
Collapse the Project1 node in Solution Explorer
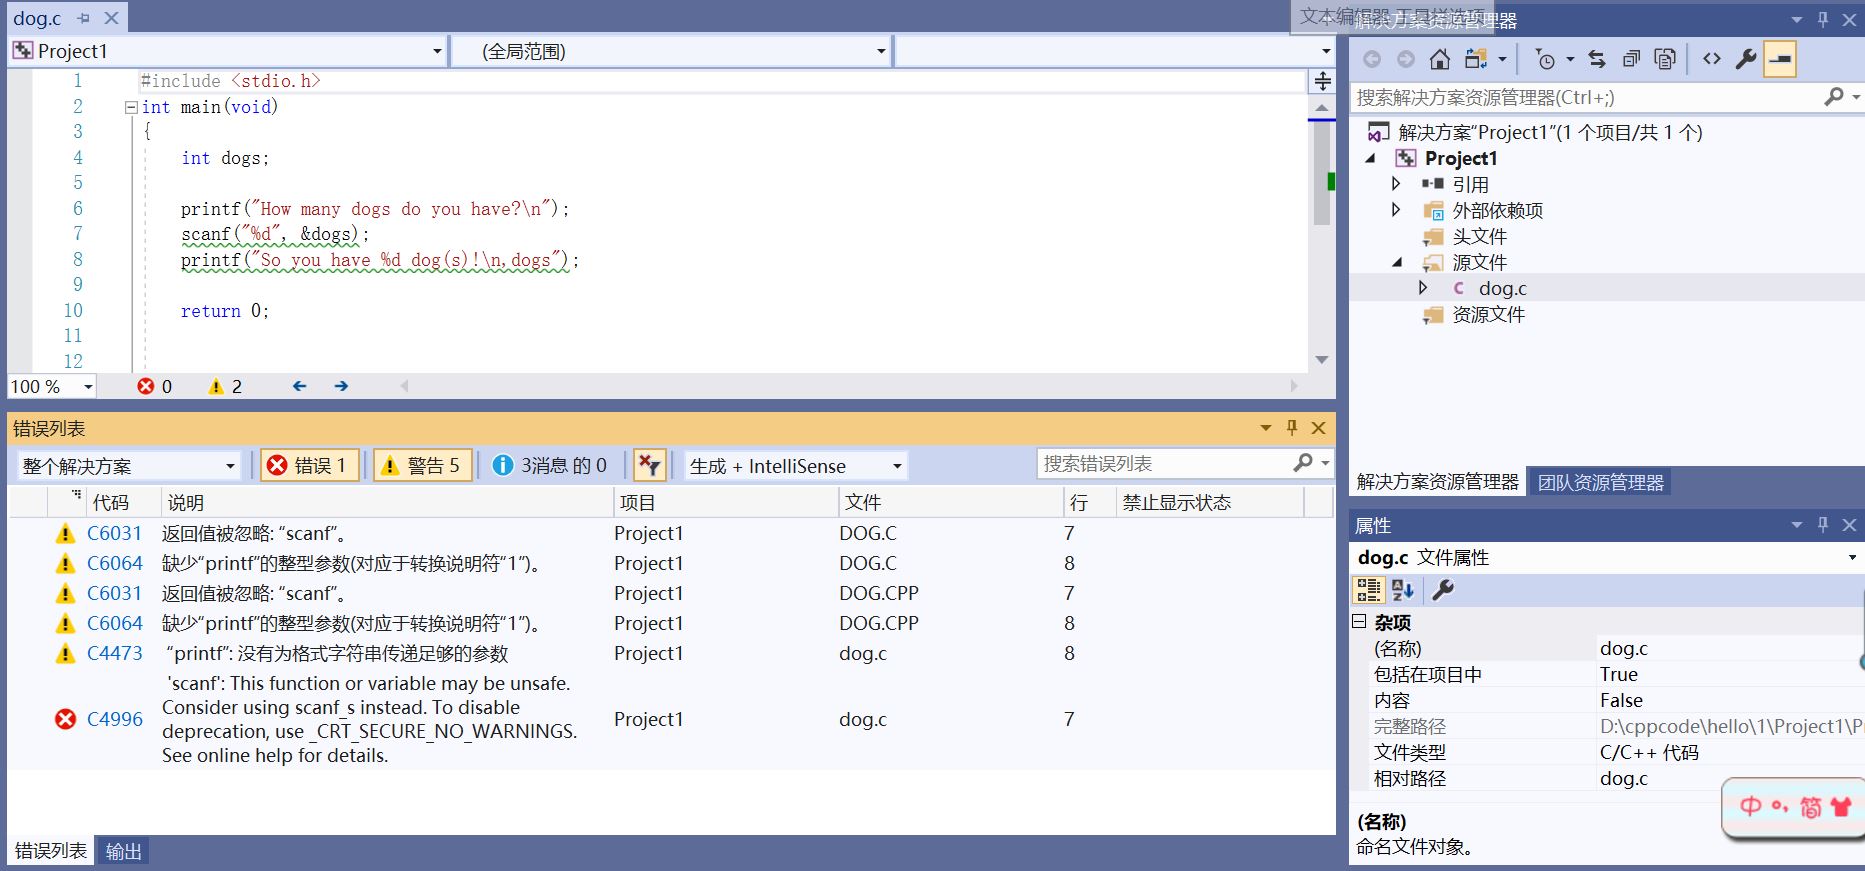pyautogui.click(x=1371, y=158)
